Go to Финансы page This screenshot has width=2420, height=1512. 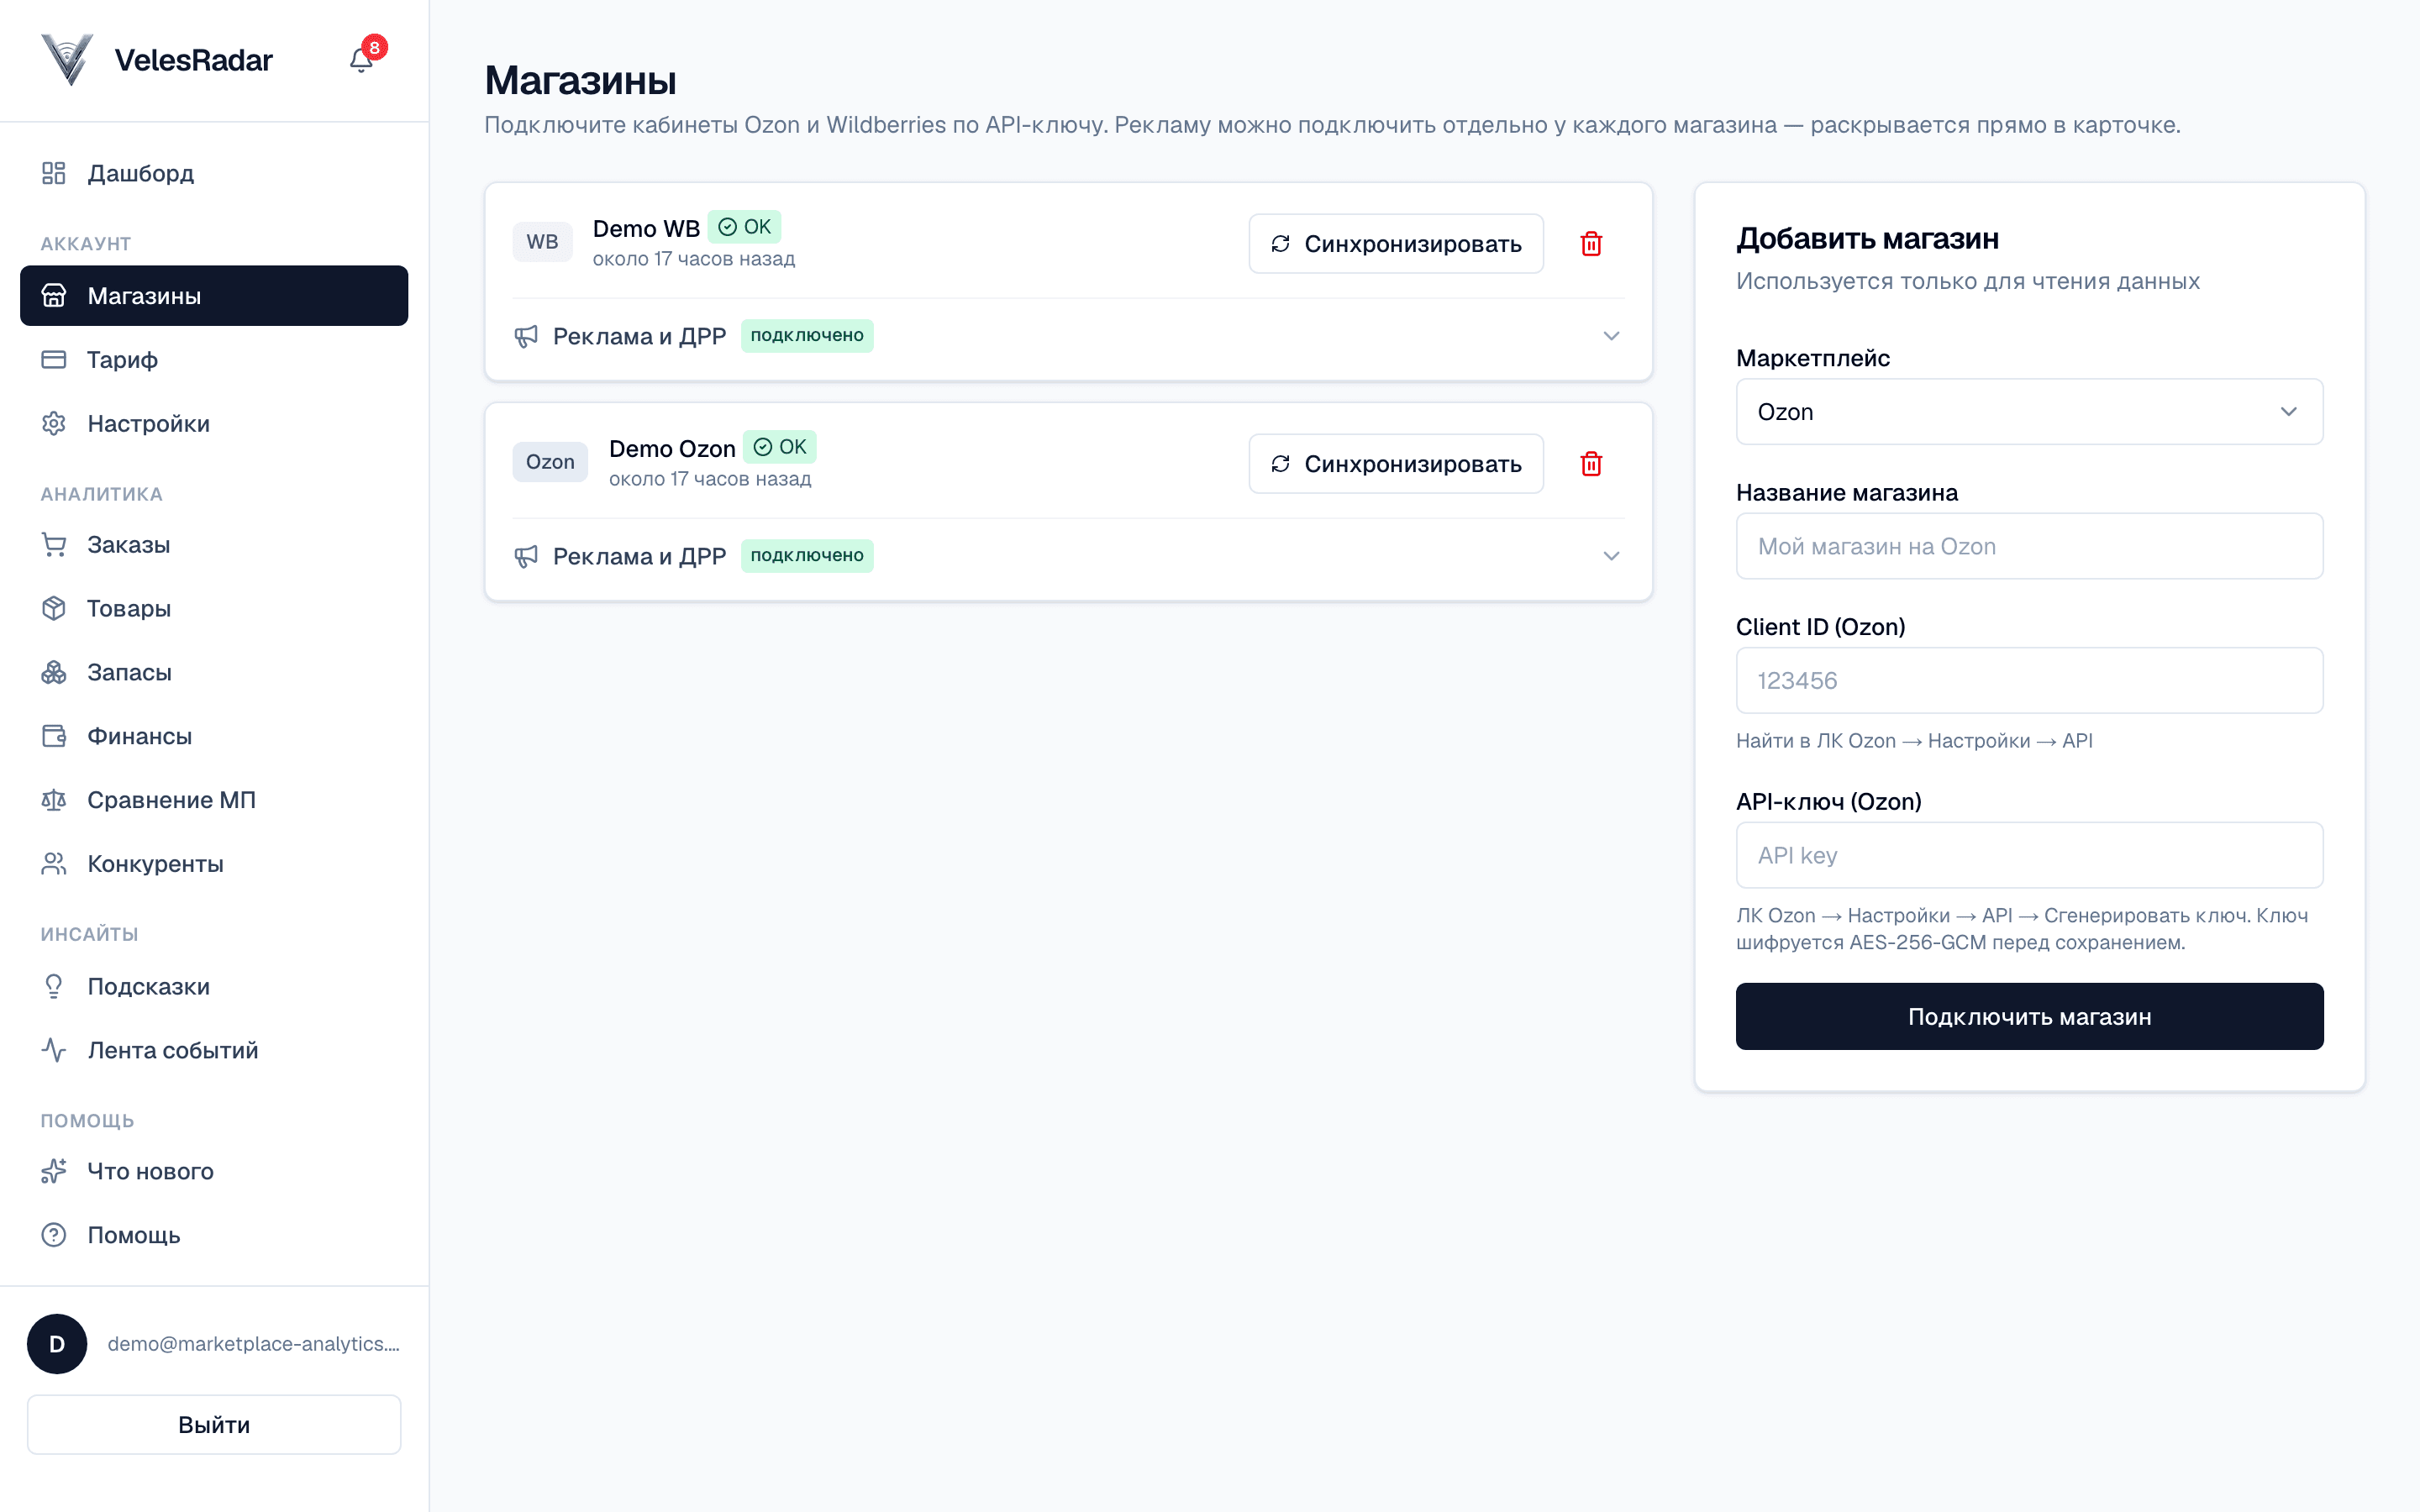tap(214, 736)
